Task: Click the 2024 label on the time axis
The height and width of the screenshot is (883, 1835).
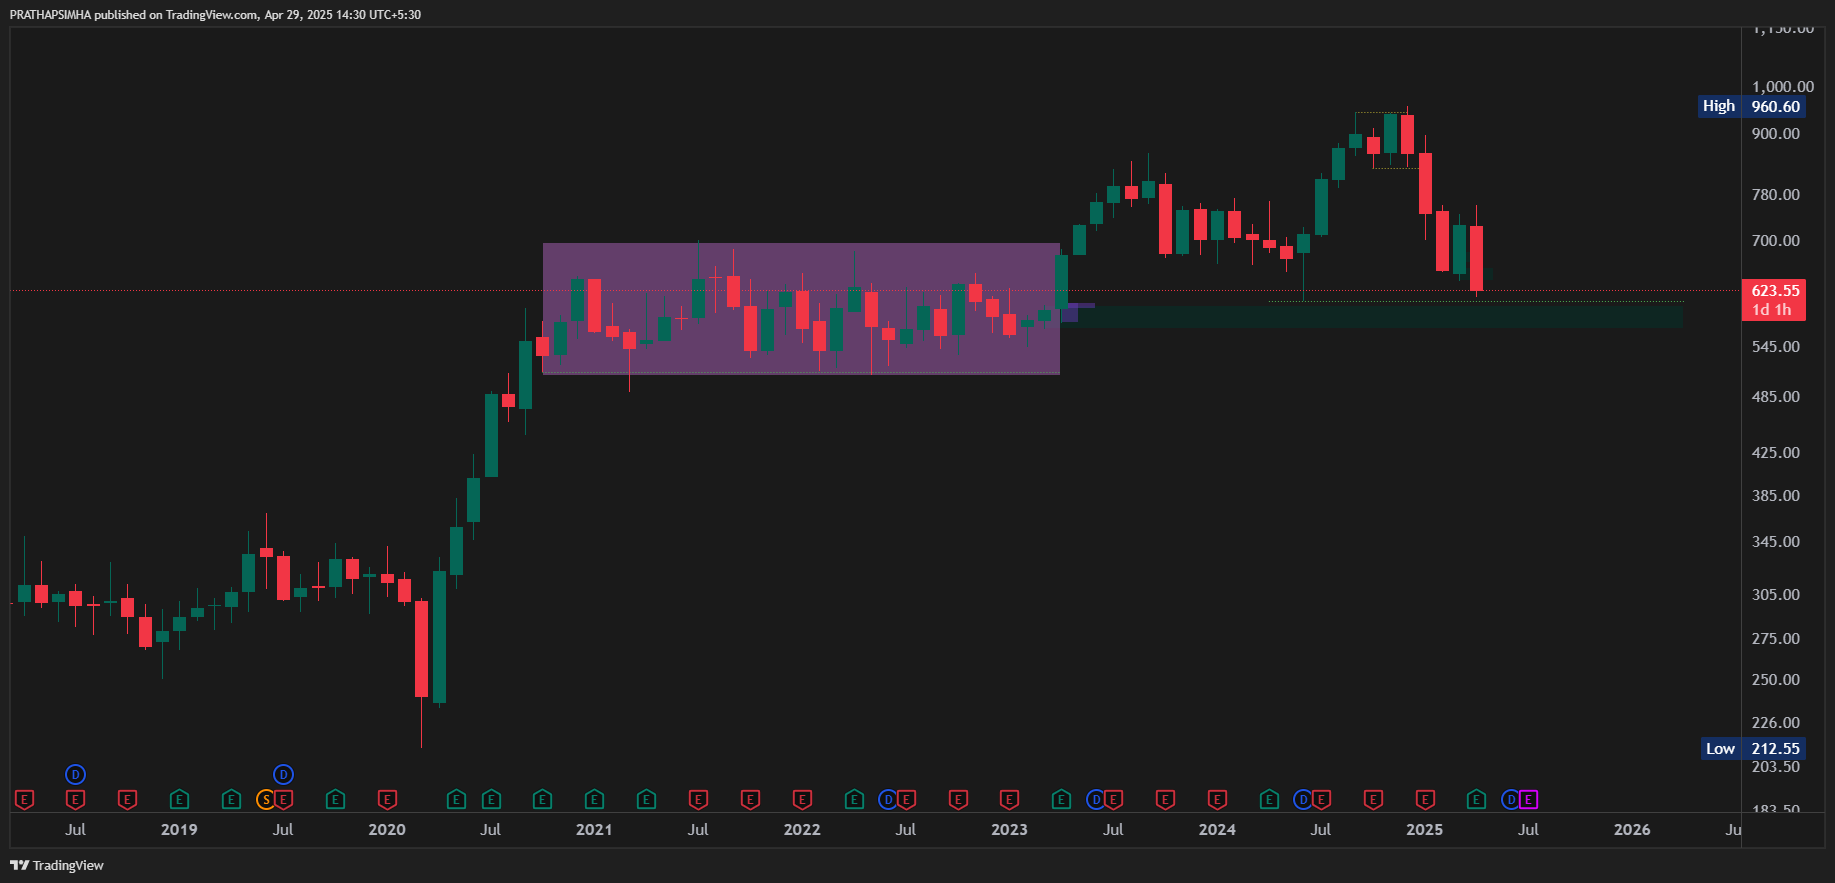Action: (x=1217, y=829)
